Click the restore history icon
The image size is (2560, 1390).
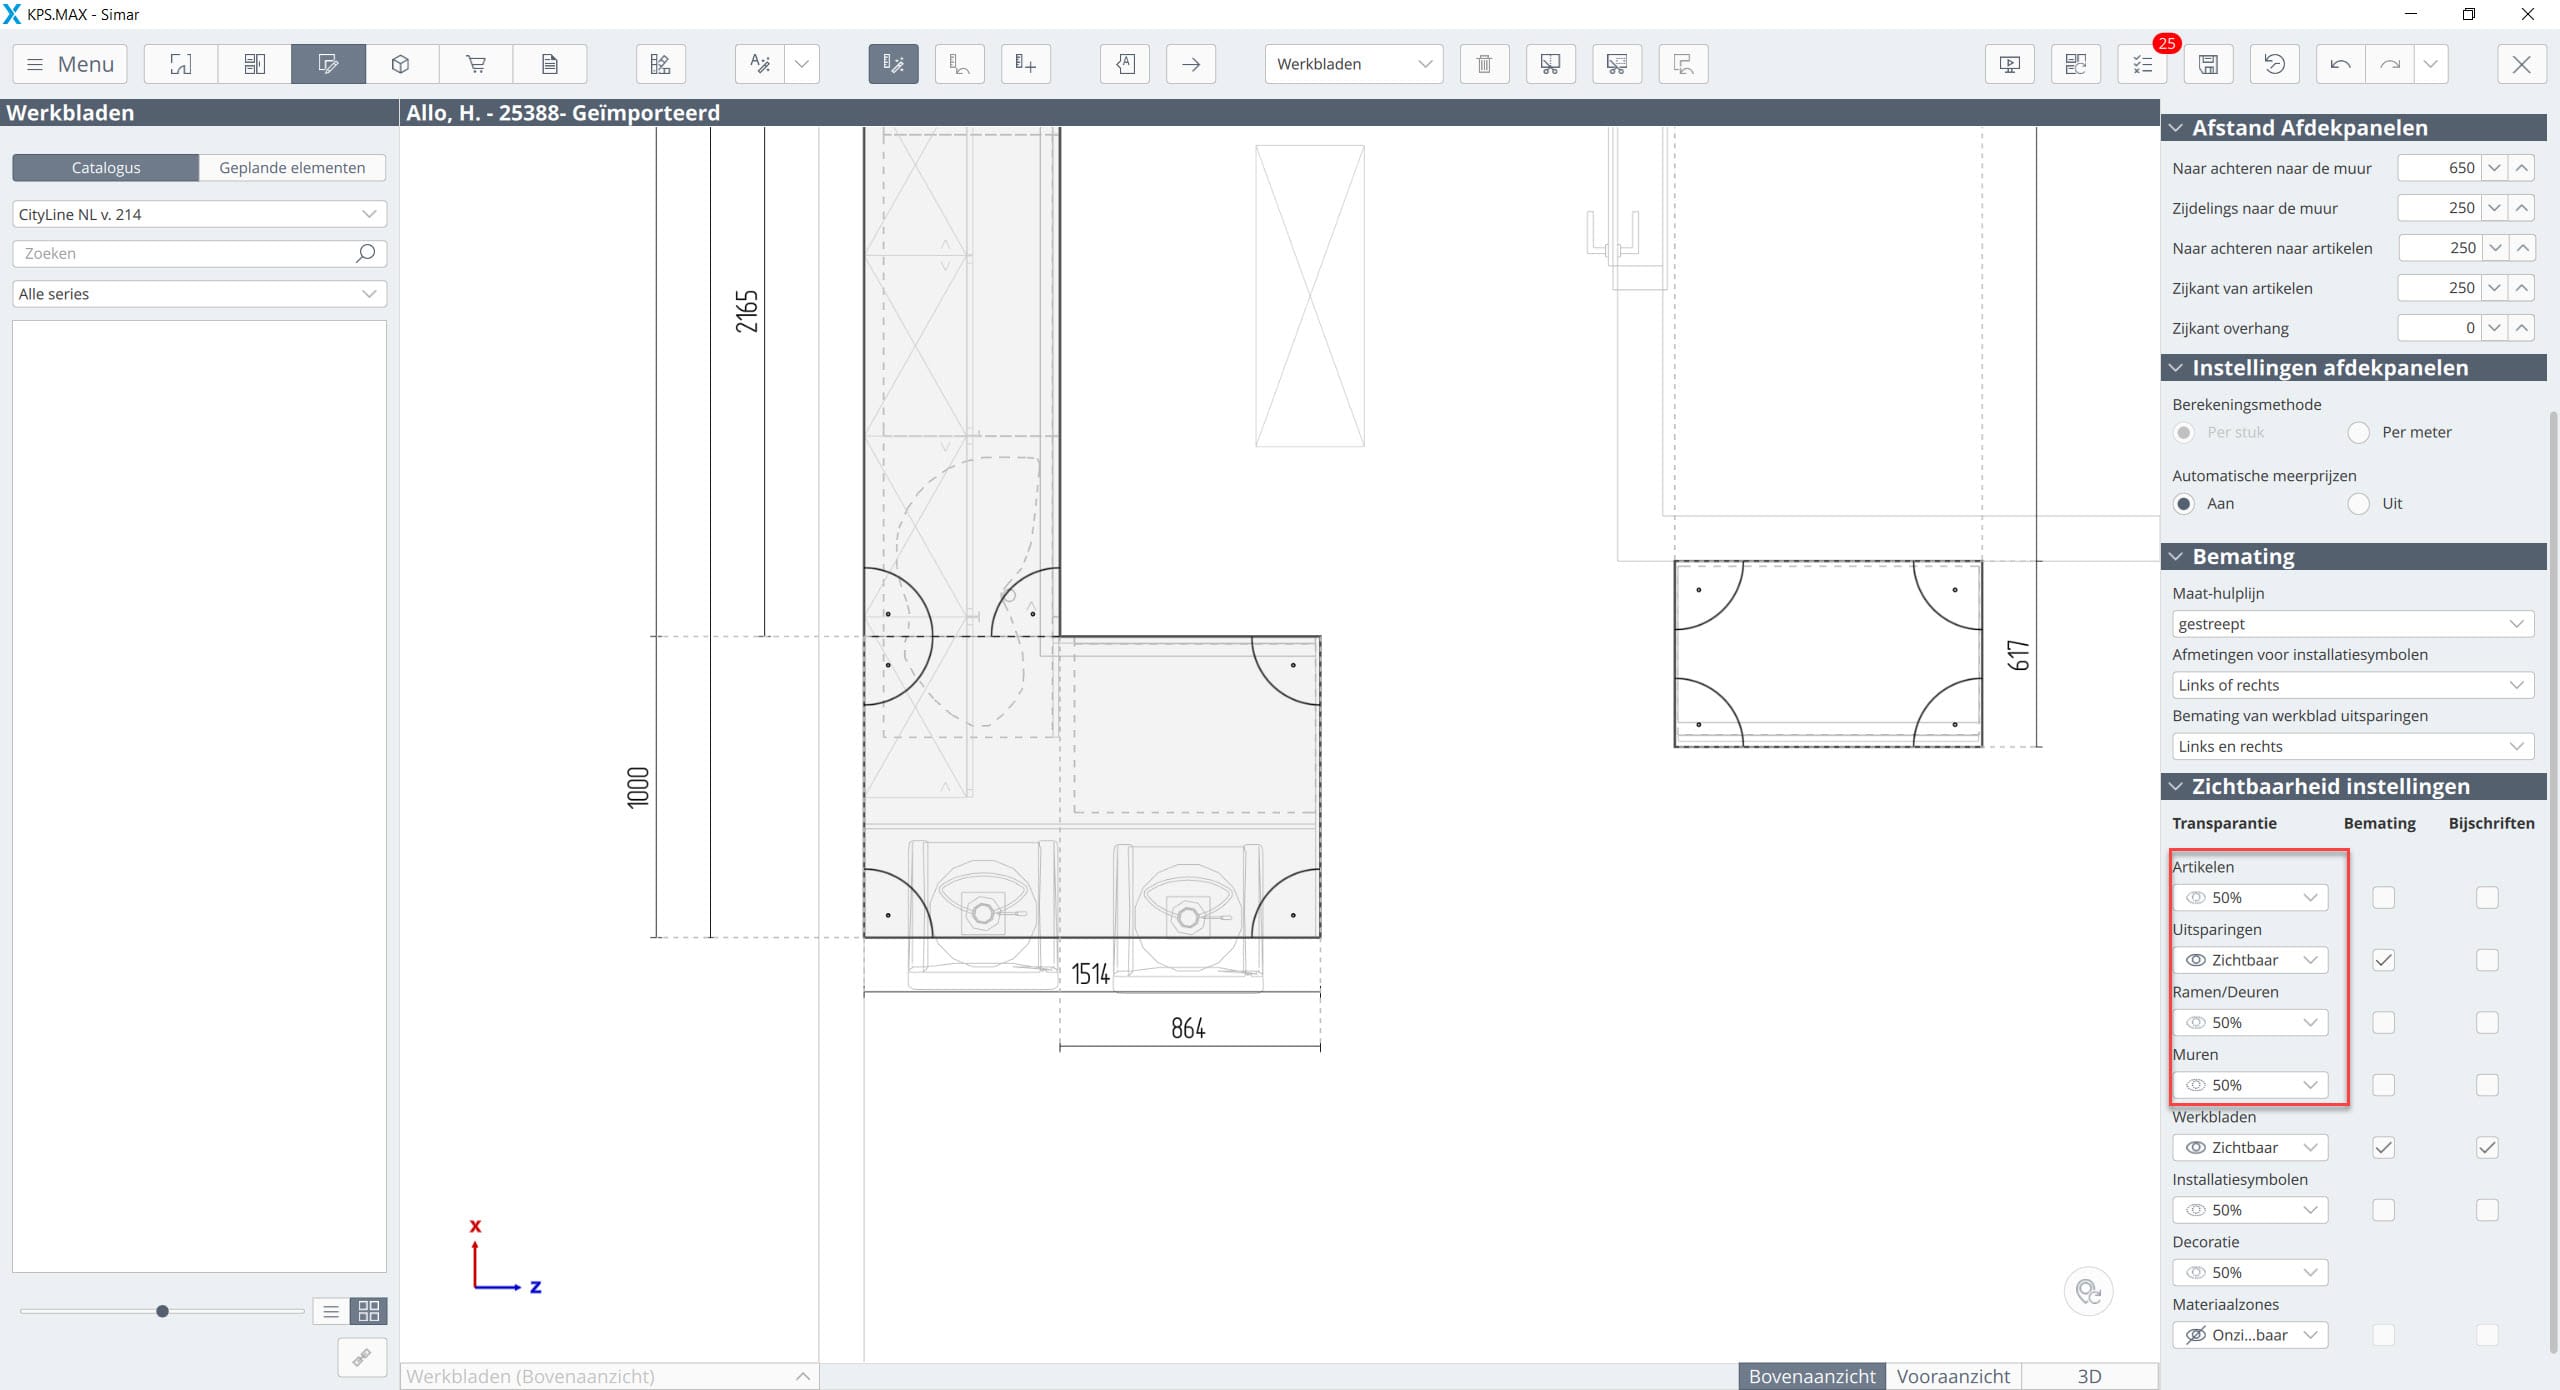[x=2274, y=64]
